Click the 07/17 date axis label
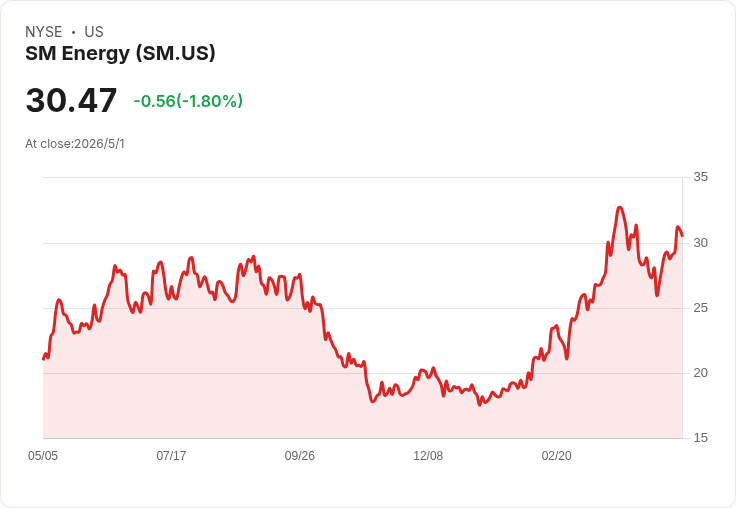Viewport: 736px width, 508px height. (171, 456)
